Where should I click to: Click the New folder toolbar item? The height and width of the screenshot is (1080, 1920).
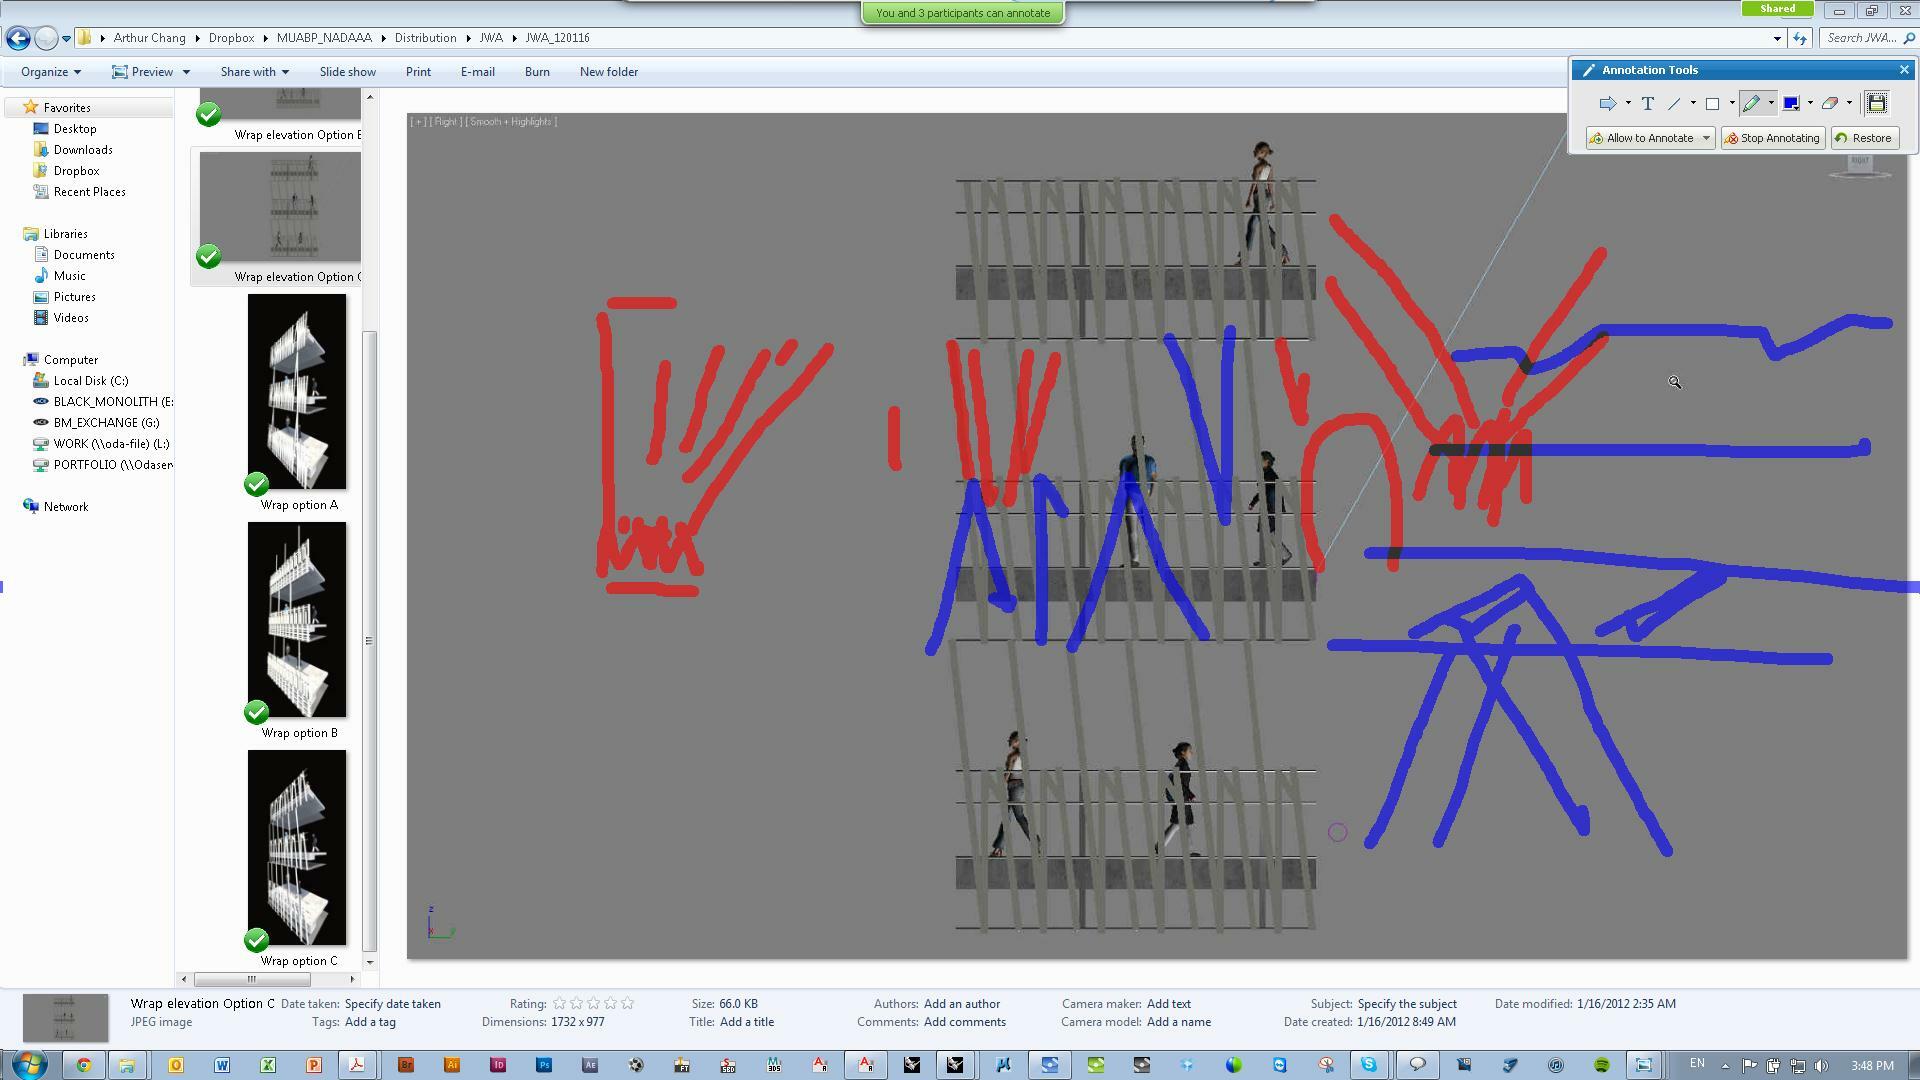609,72
